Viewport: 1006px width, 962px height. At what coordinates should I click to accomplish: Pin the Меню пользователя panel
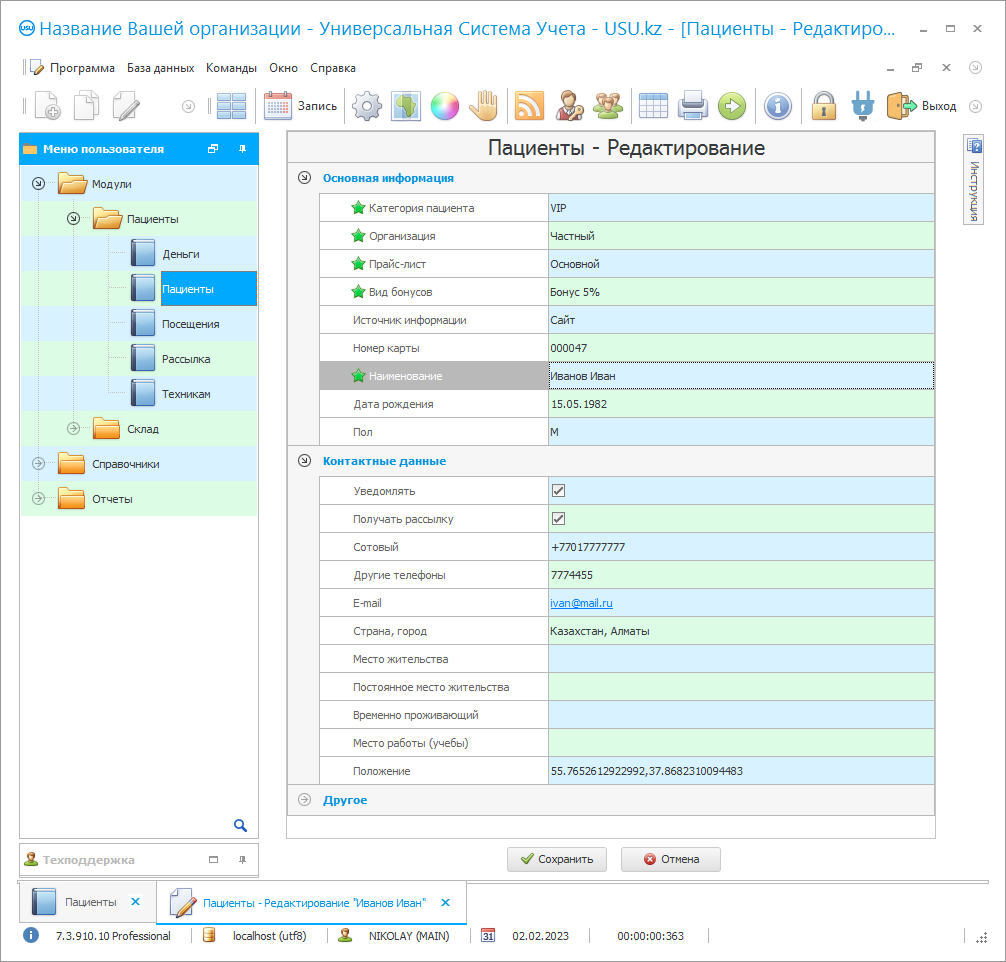pos(241,149)
